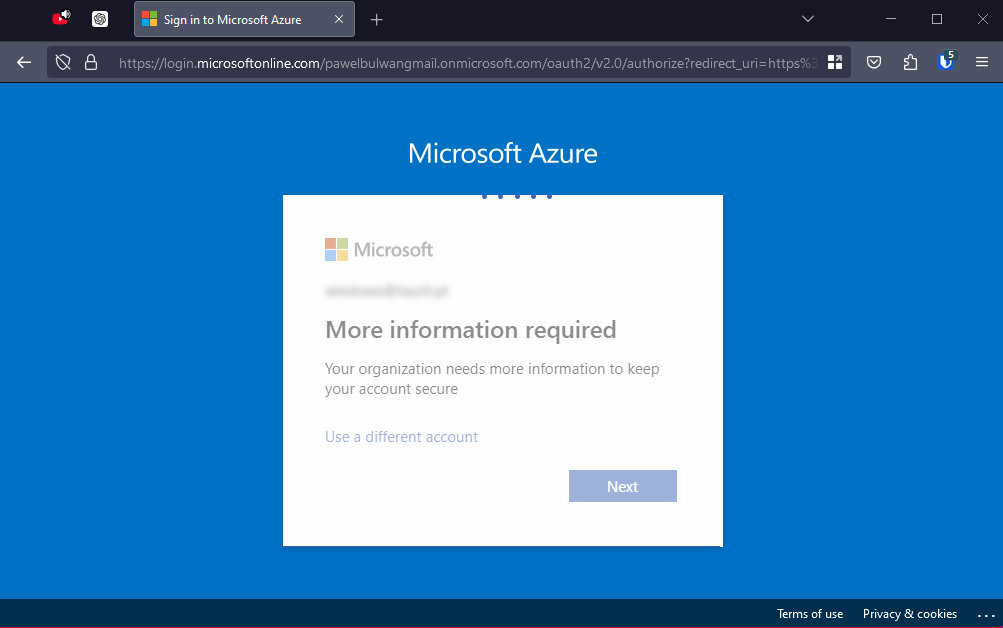Go back to the previous page
Screen dimensions: 1003x628
click(x=24, y=62)
